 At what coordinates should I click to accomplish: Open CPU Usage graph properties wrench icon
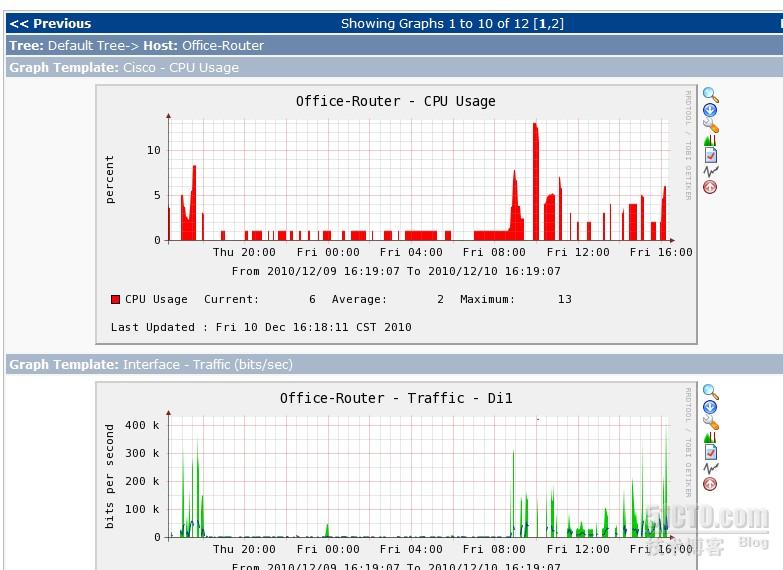pyautogui.click(x=711, y=125)
